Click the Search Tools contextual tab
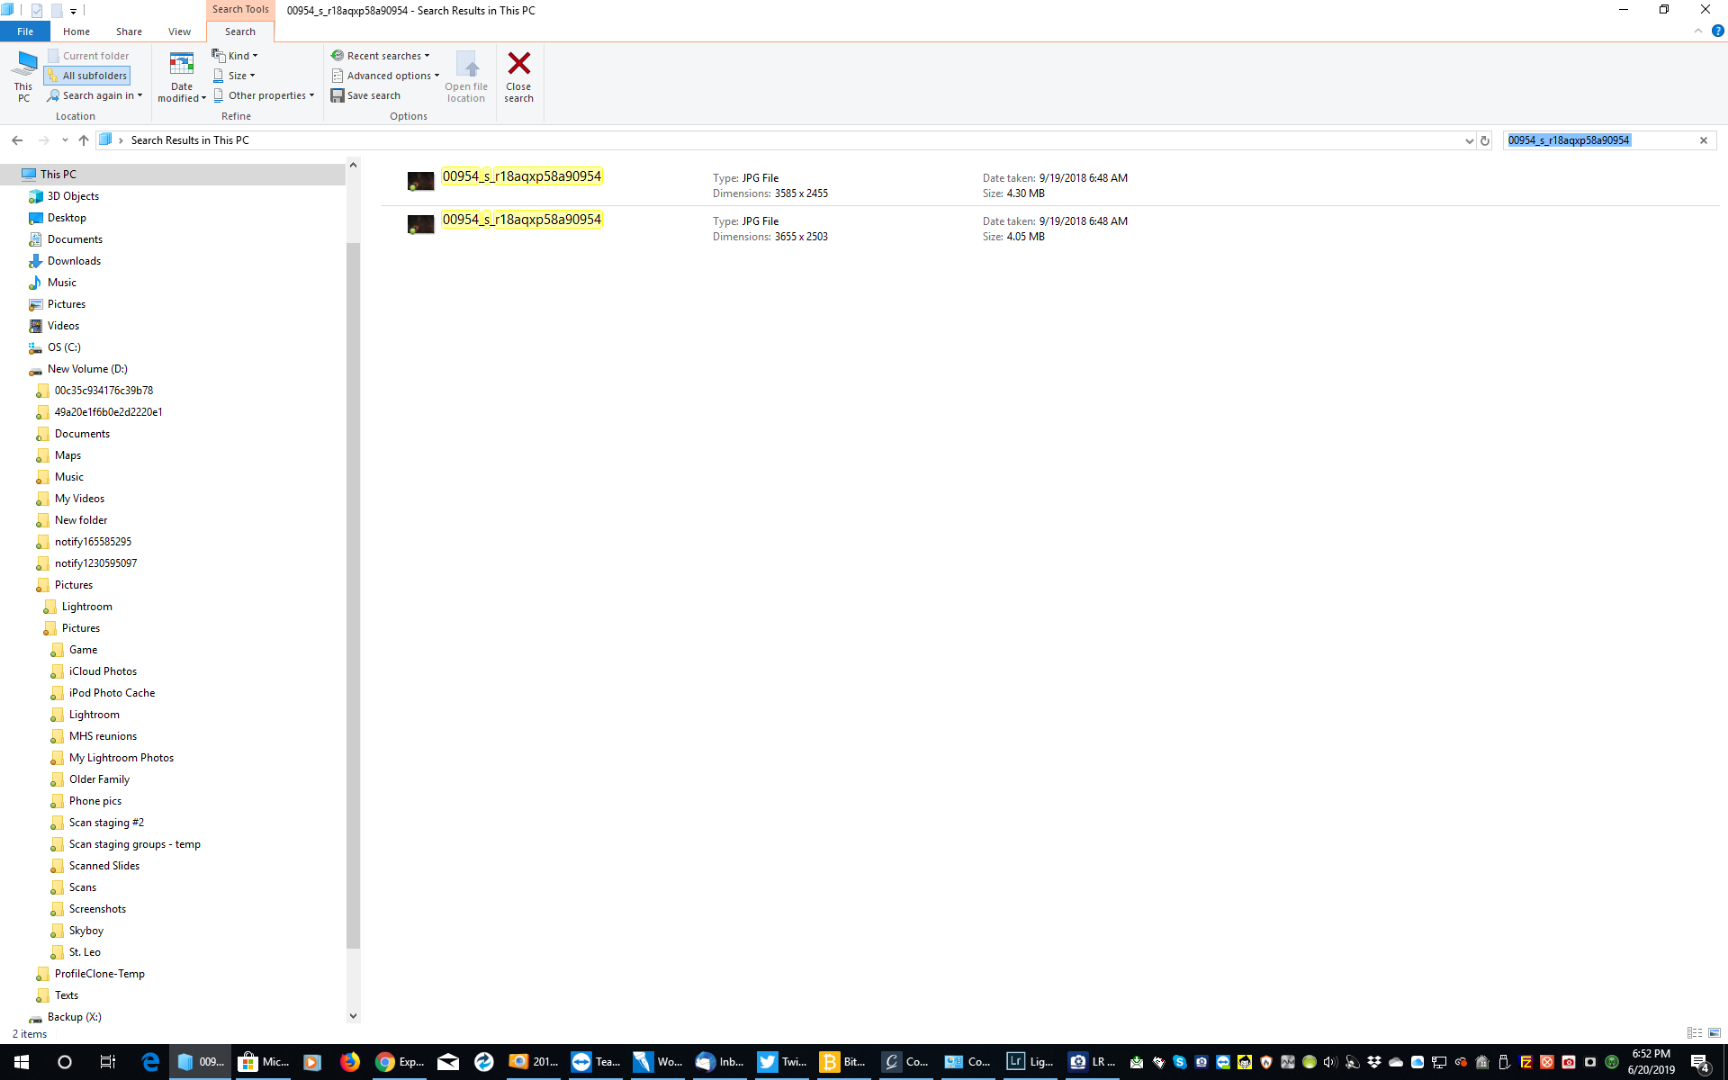1728x1080 pixels. point(240,10)
